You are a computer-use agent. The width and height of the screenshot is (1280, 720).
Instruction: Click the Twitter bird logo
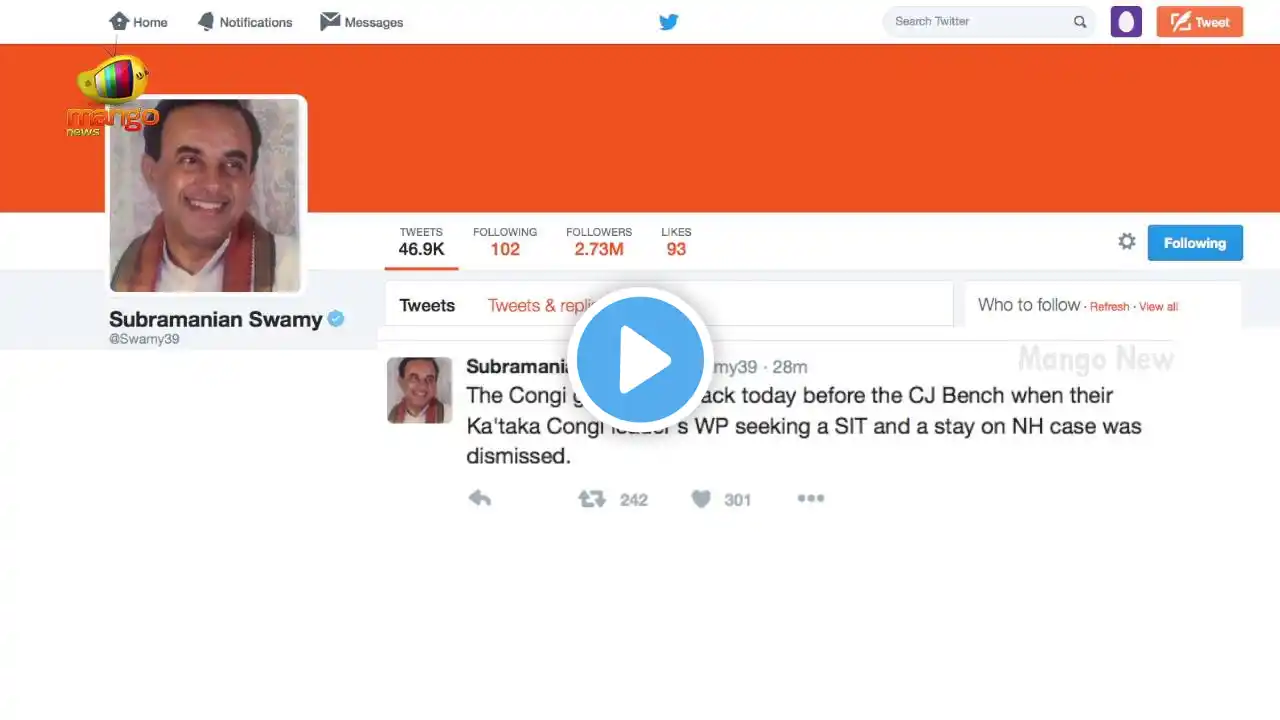pyautogui.click(x=669, y=21)
